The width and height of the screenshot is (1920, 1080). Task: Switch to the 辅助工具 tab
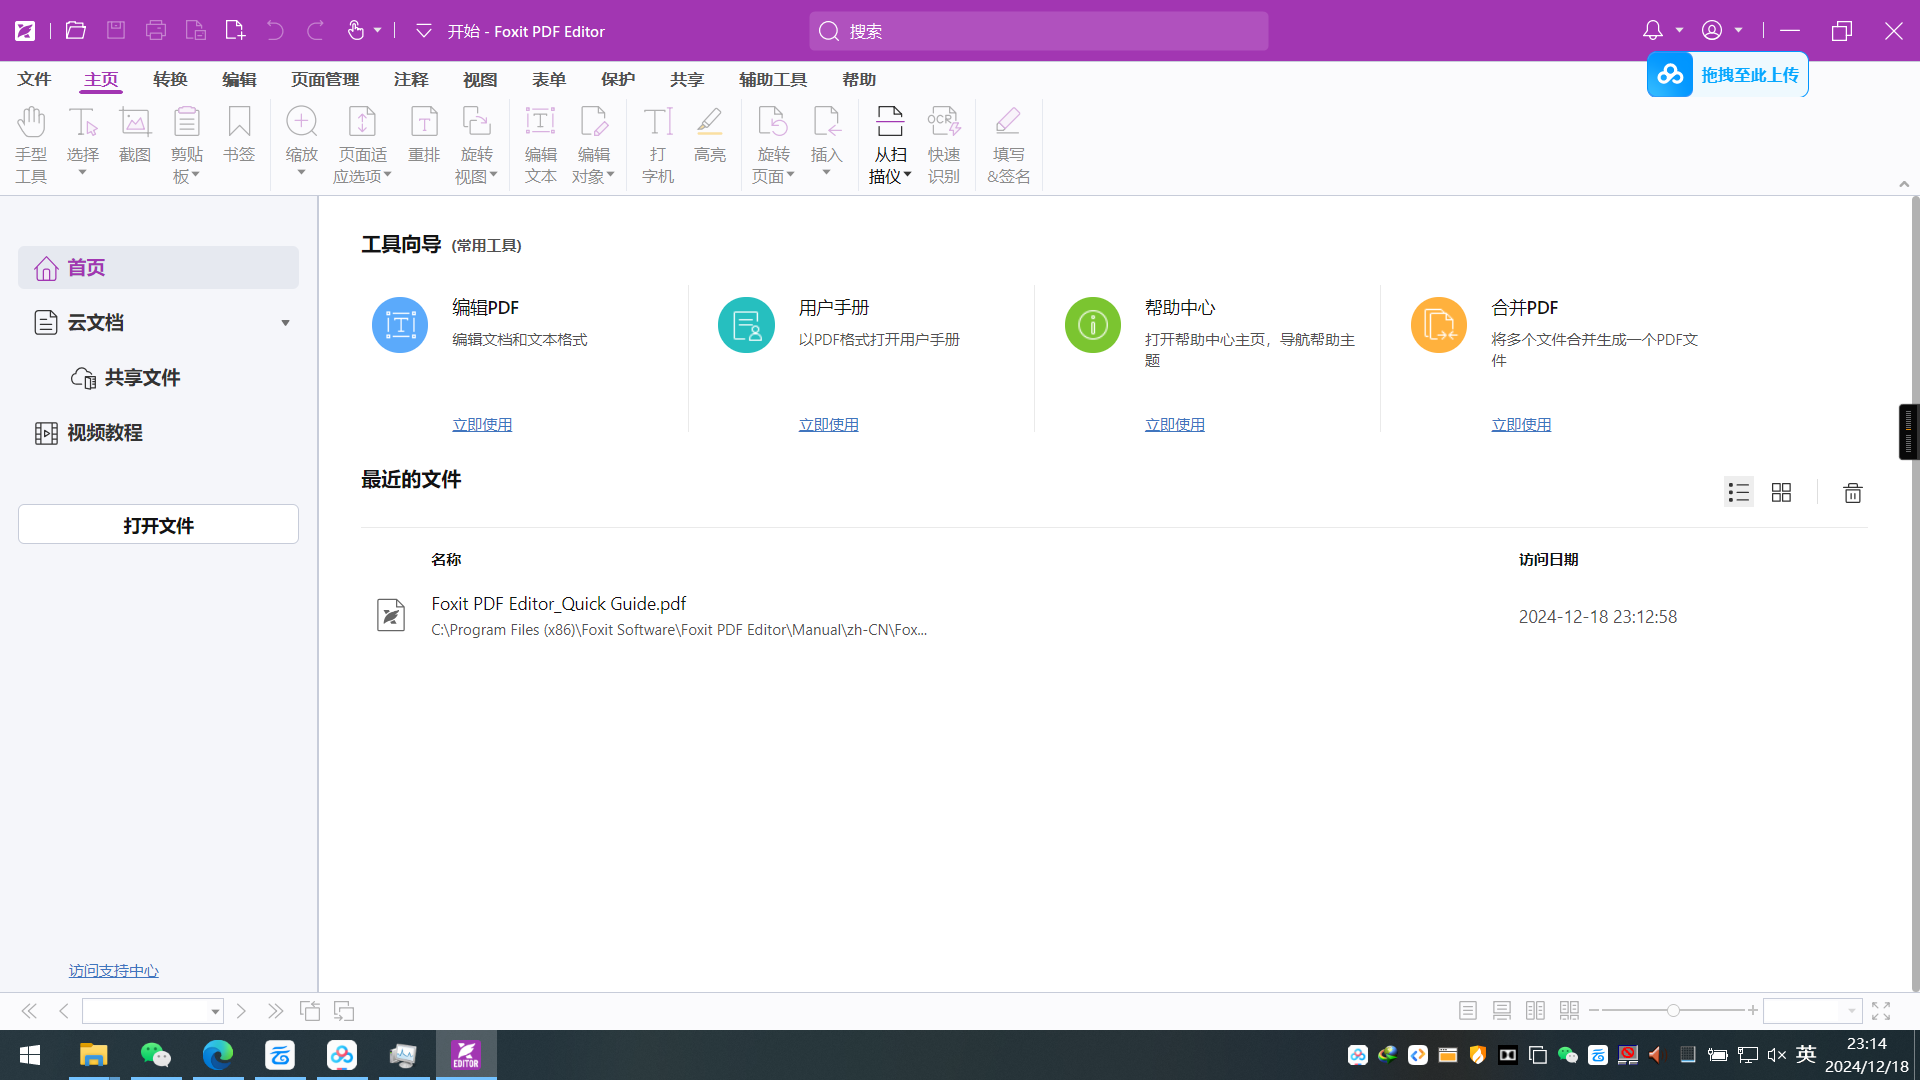coord(773,79)
